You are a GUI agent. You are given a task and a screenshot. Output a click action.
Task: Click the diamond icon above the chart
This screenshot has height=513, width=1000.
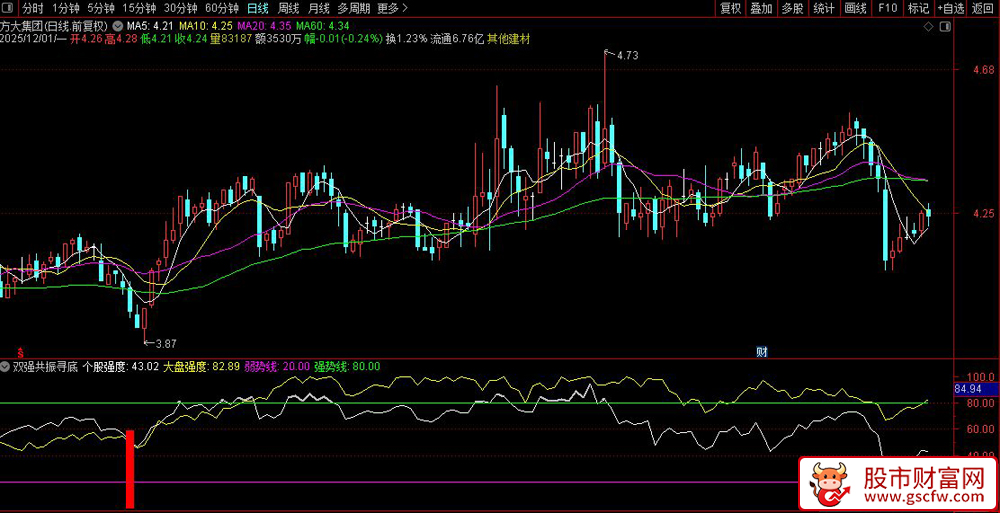(929, 26)
